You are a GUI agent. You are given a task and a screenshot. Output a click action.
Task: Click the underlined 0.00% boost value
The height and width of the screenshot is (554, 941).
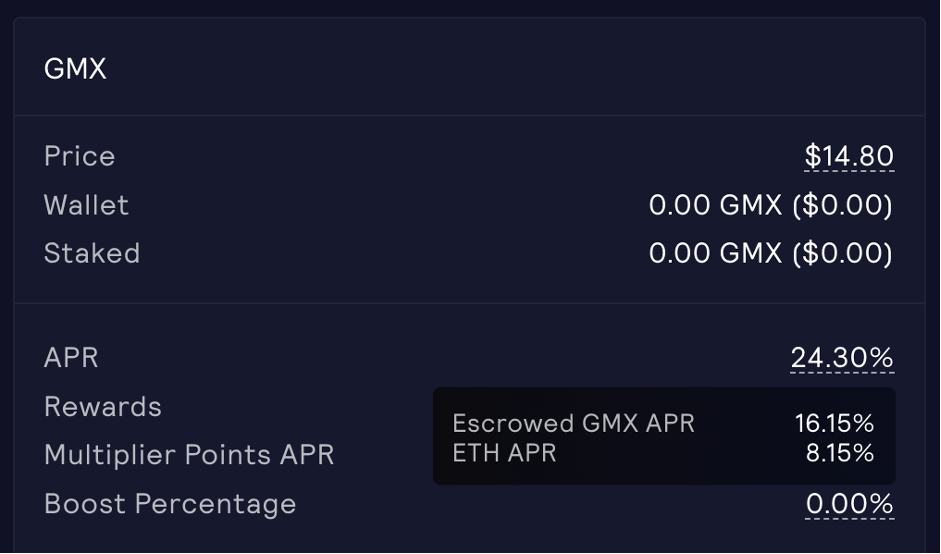coord(849,504)
